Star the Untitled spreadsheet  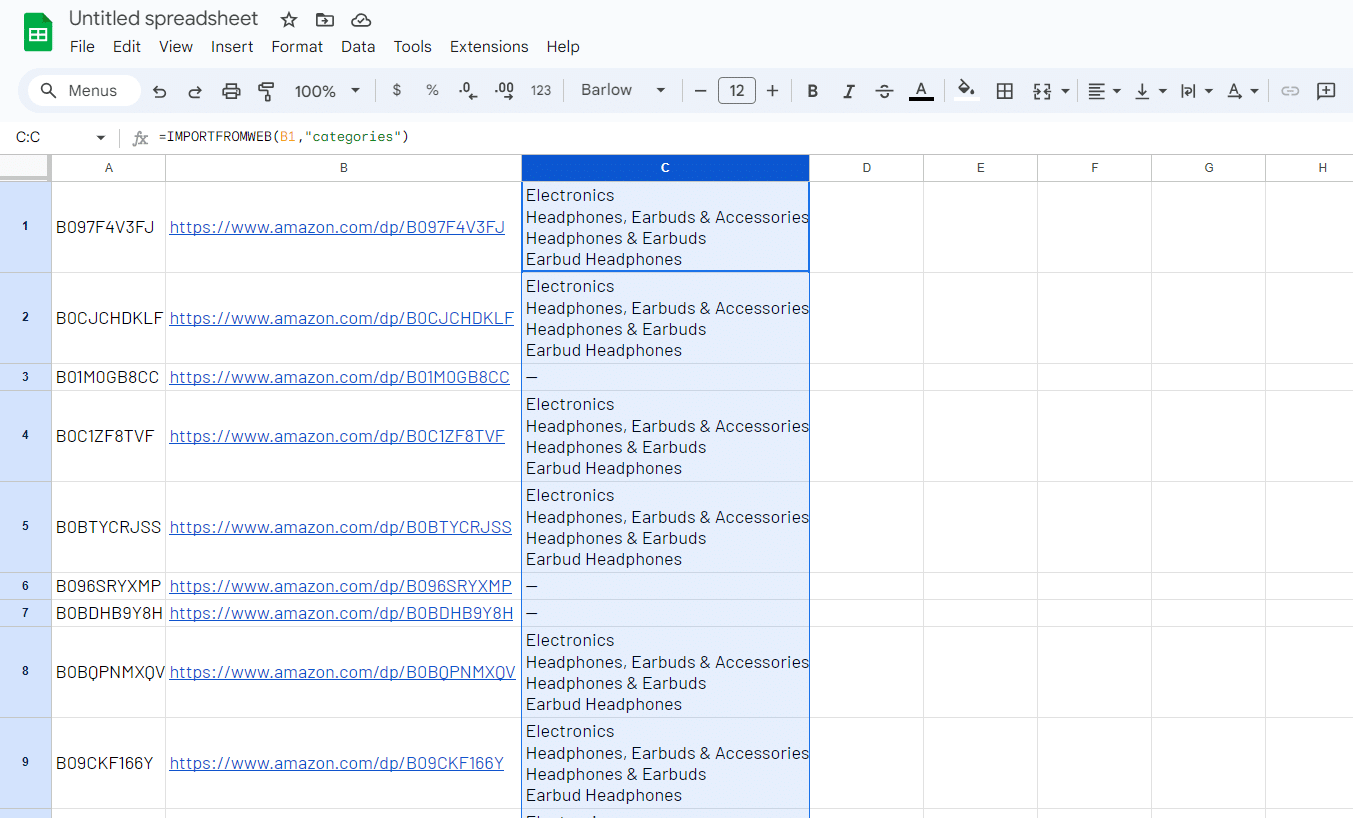pyautogui.click(x=289, y=20)
